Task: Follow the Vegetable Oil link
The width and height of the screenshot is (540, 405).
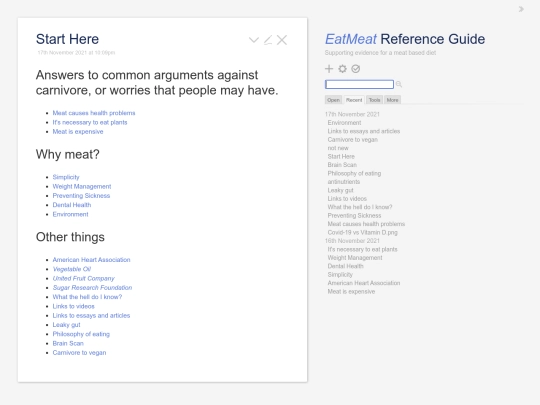Action: pyautogui.click(x=72, y=269)
